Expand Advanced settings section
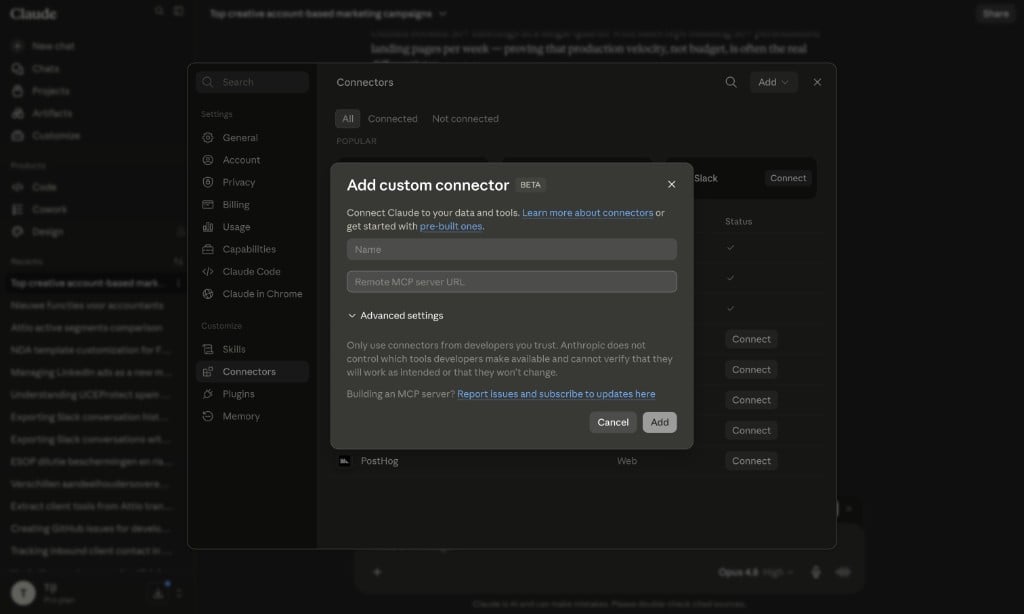 tap(395, 315)
